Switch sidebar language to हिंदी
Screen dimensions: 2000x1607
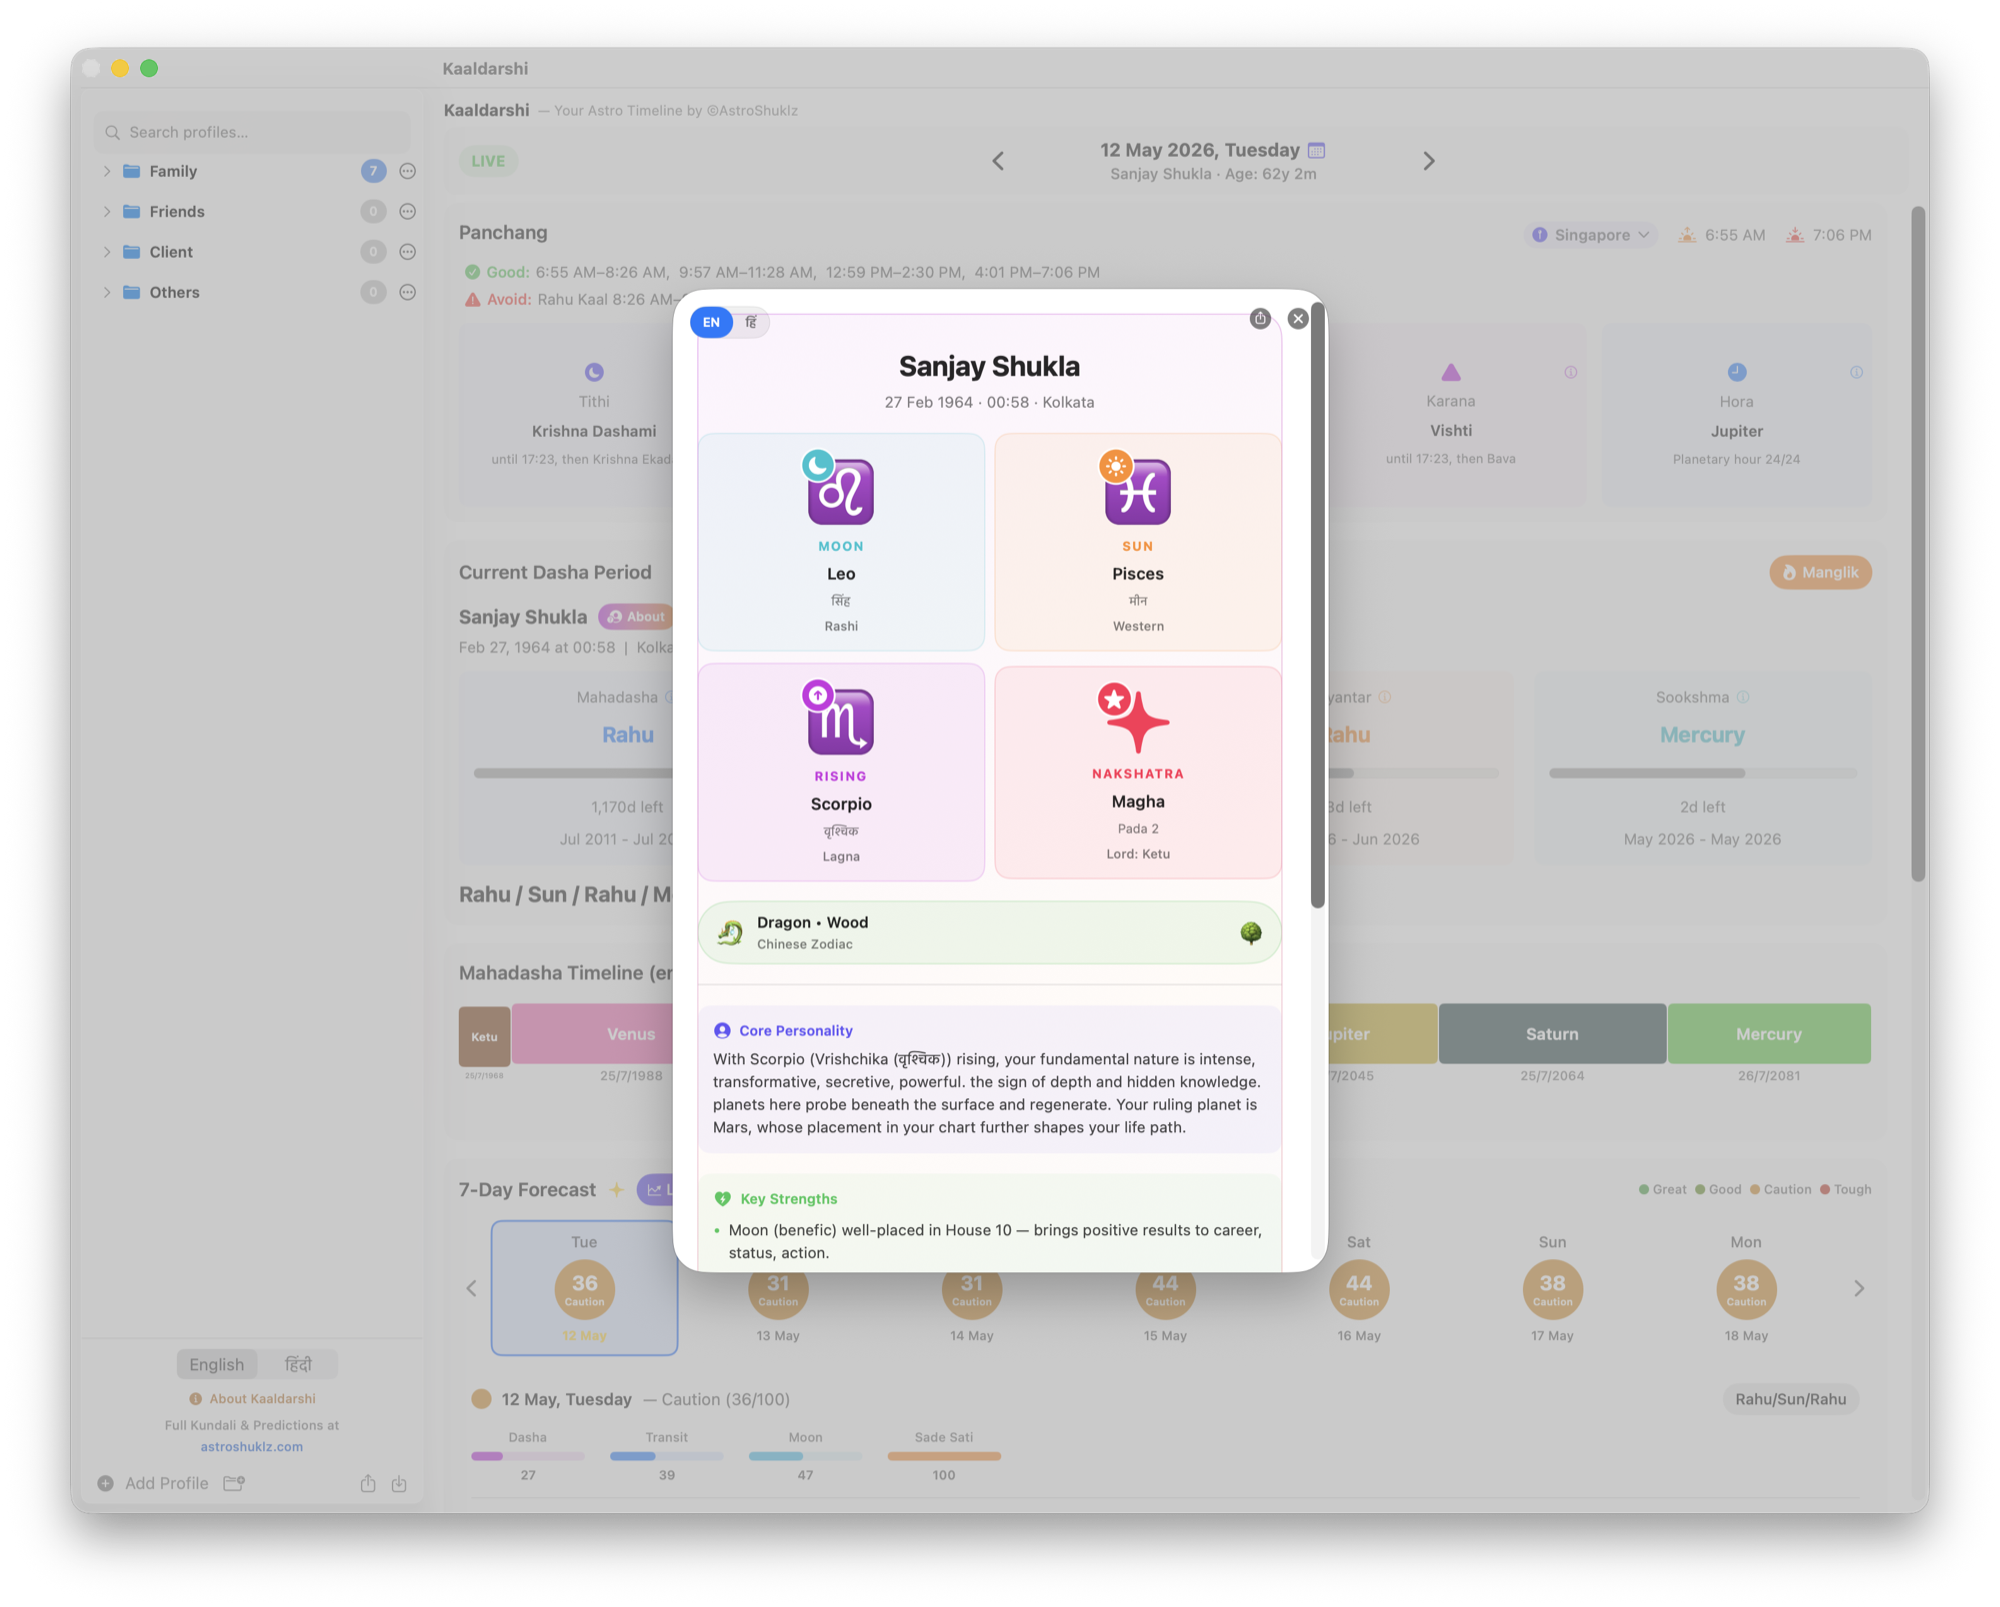[x=298, y=1364]
